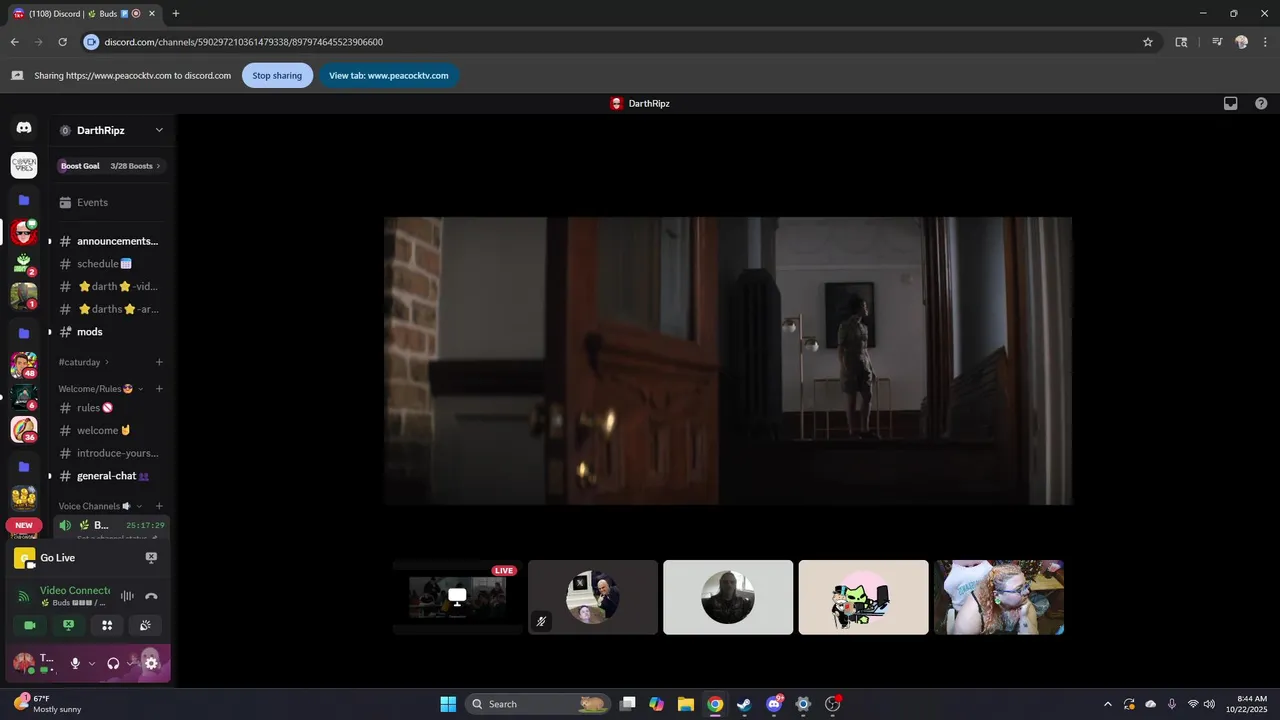Select the cat avatar participant tile

tap(863, 597)
